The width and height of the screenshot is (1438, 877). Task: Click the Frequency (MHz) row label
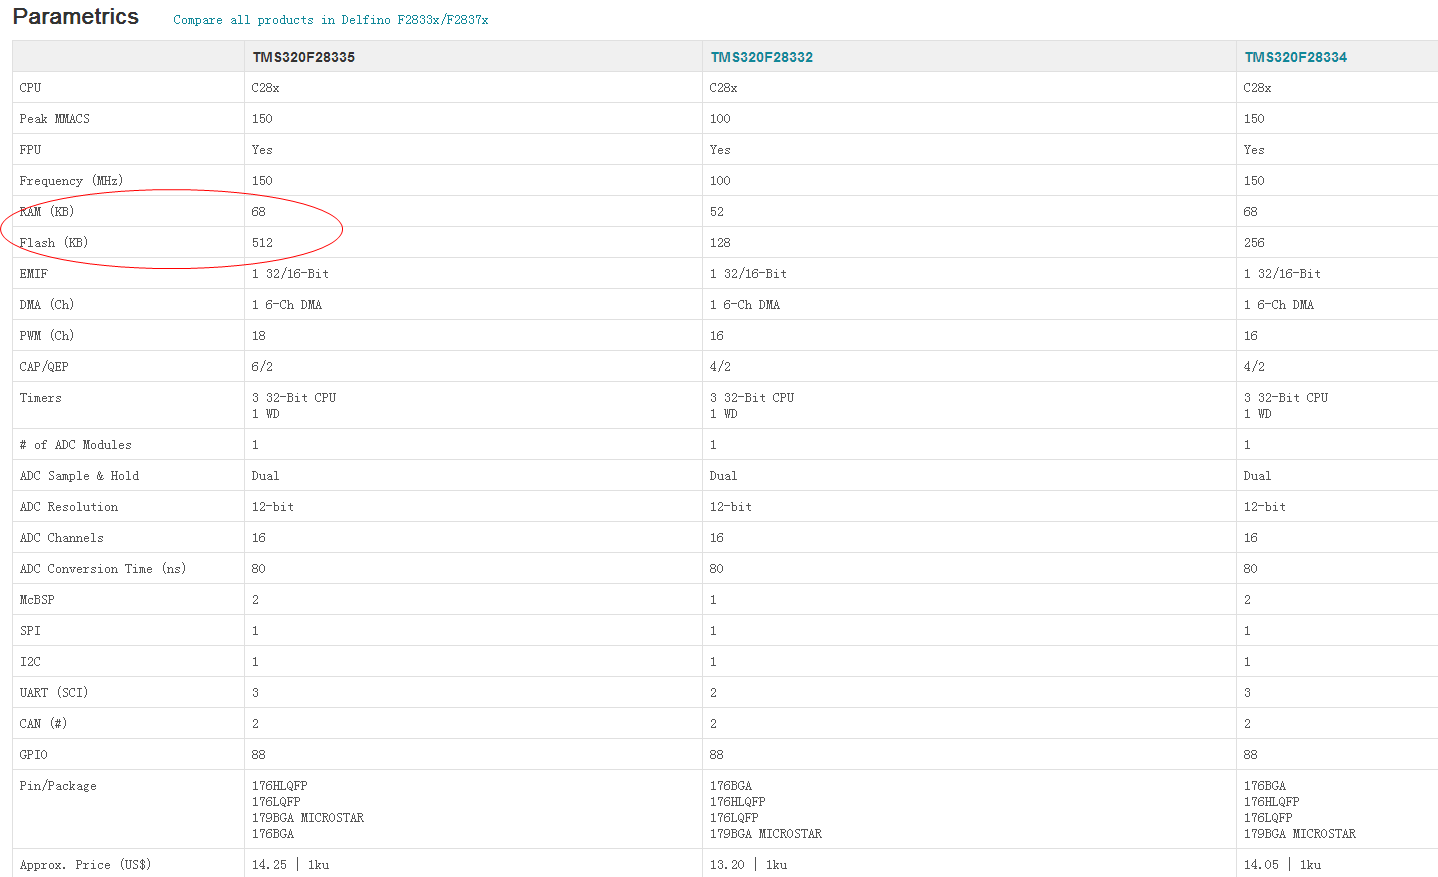pos(71,181)
